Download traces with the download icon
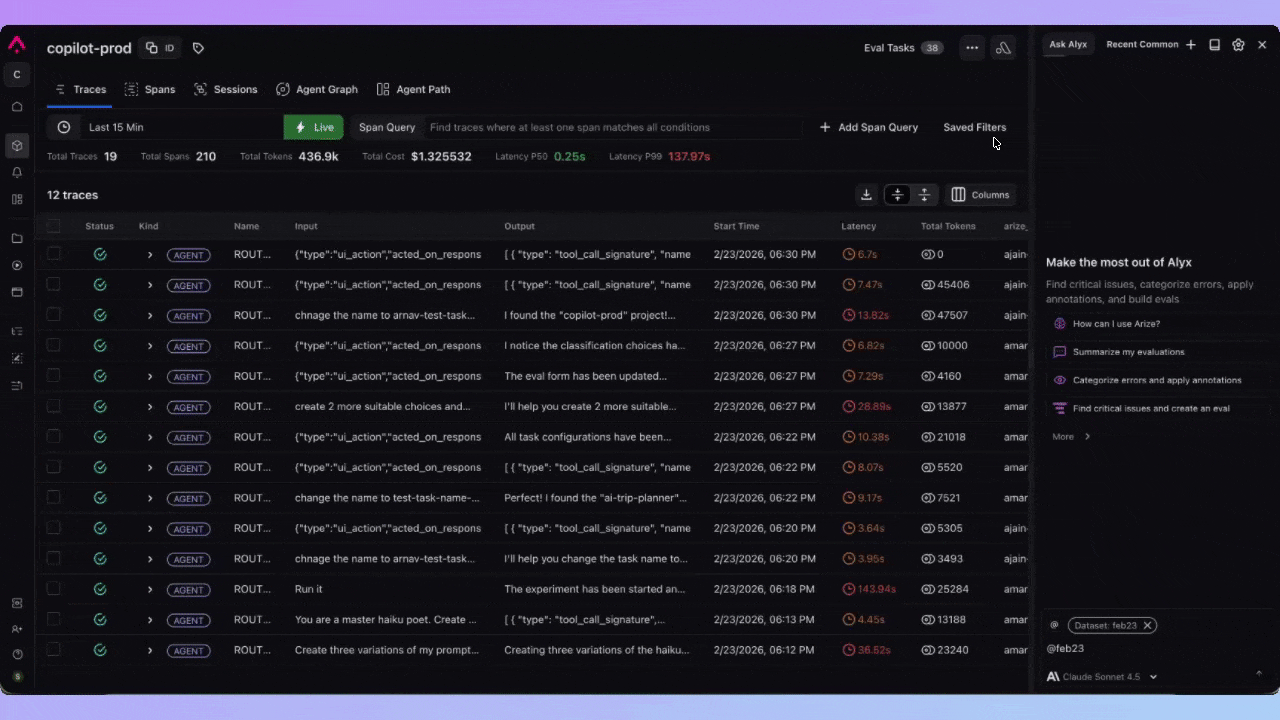Viewport: 1280px width, 720px height. (867, 195)
